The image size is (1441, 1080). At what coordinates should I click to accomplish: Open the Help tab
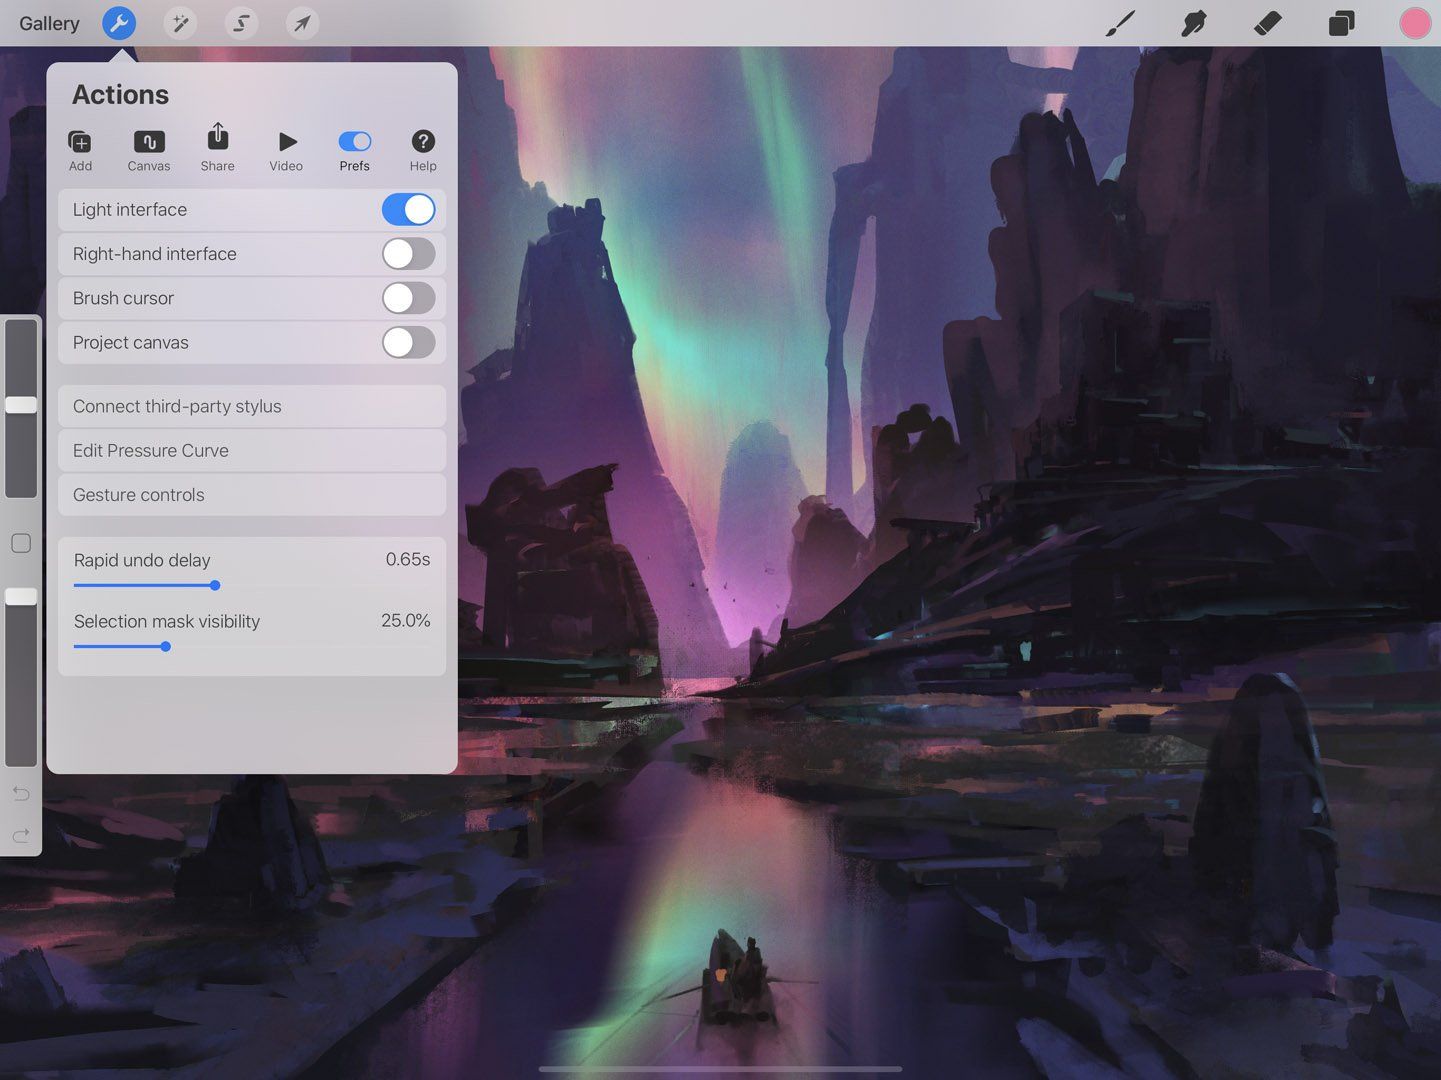point(423,148)
